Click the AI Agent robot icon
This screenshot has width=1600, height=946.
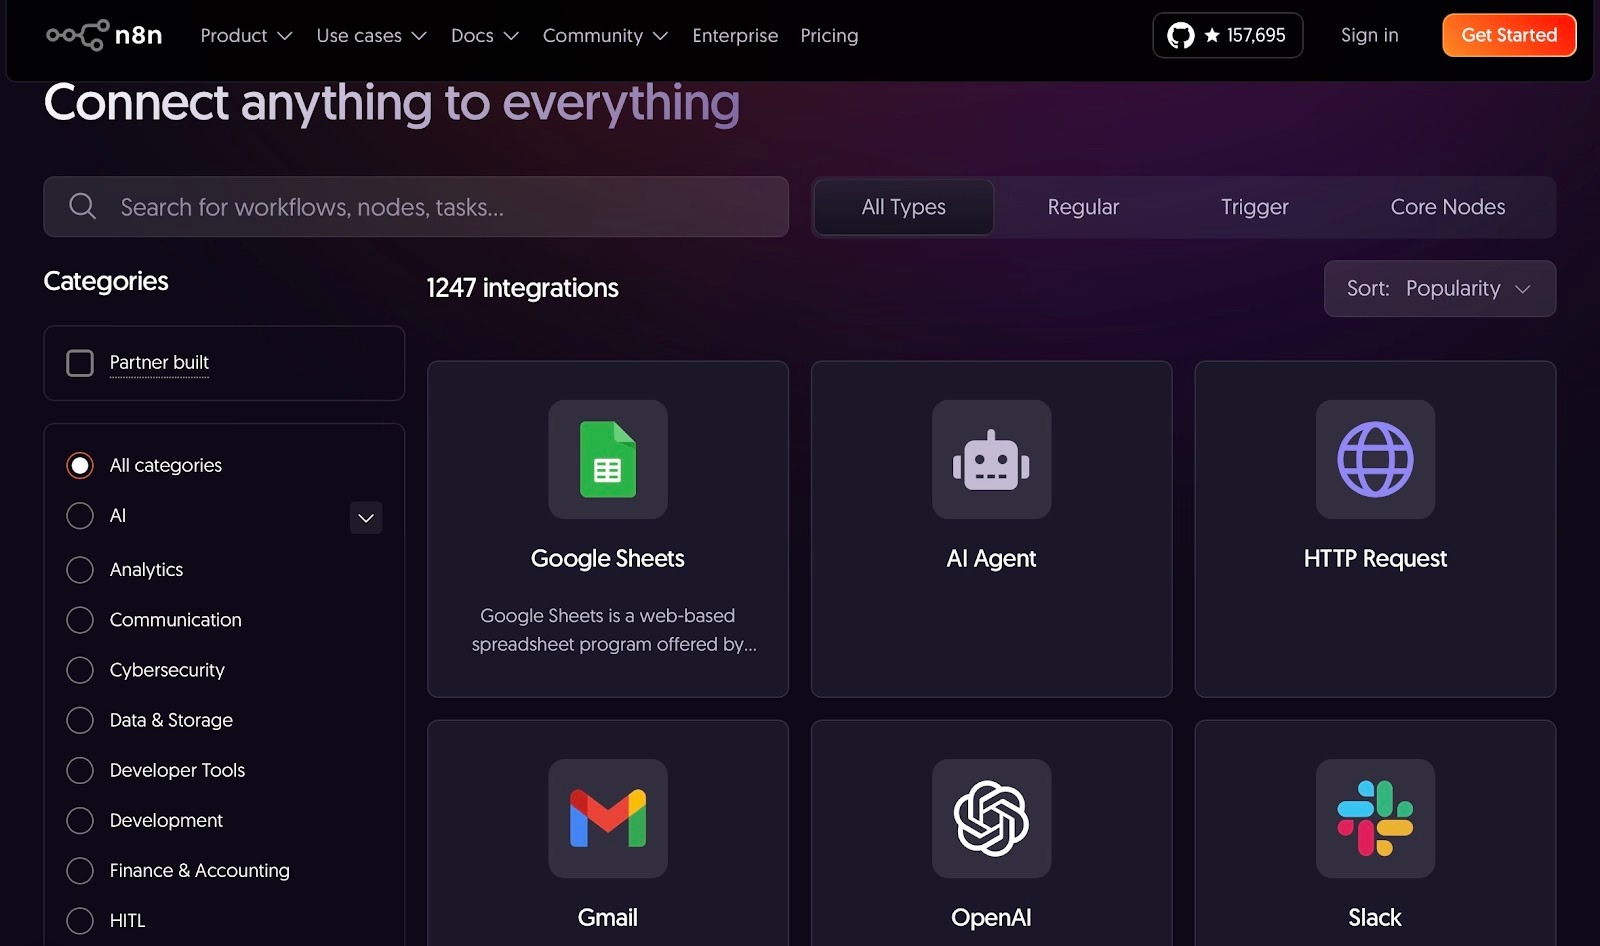pyautogui.click(x=991, y=459)
